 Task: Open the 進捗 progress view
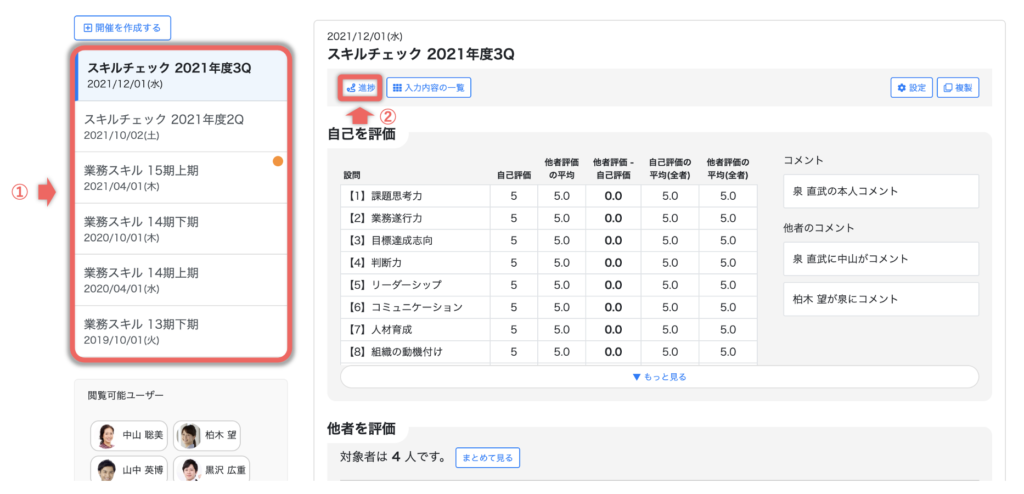pos(359,87)
